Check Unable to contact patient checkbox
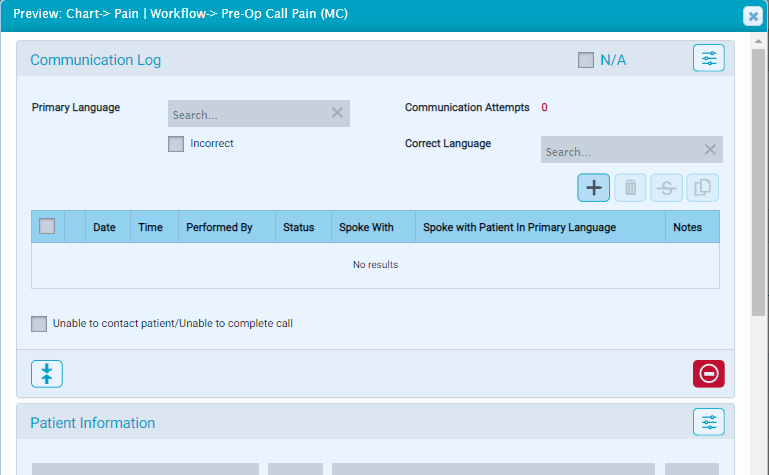 [39, 324]
